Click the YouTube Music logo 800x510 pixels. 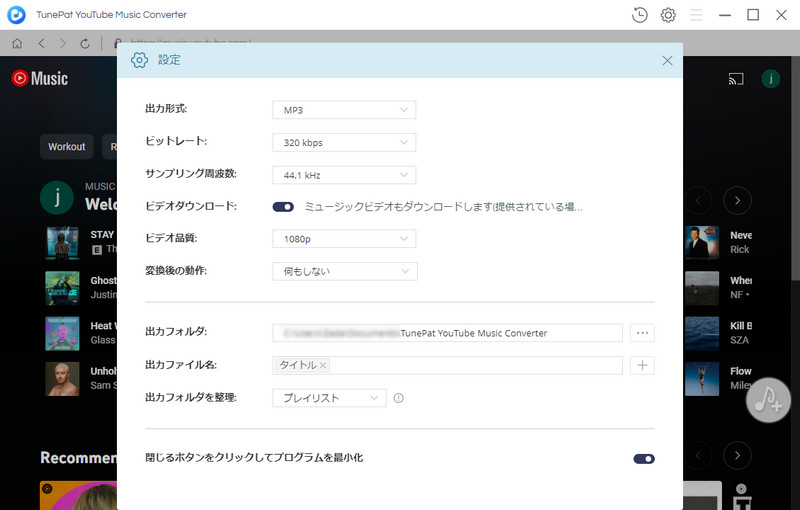tap(40, 78)
